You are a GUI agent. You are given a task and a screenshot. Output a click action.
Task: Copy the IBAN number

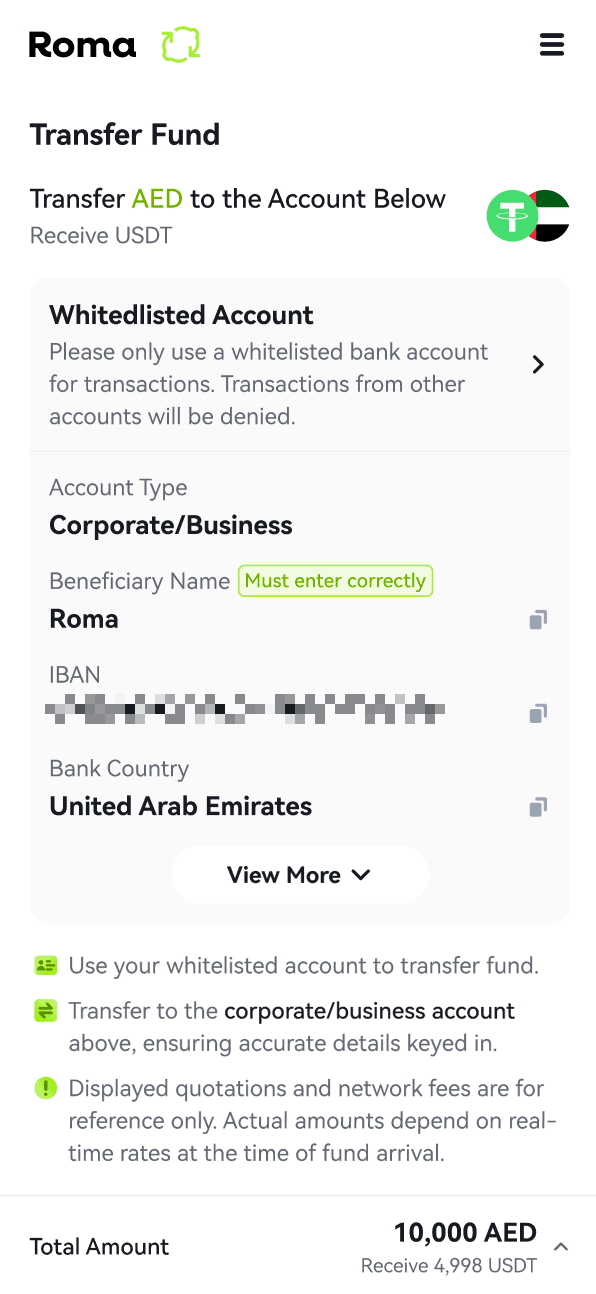click(x=538, y=713)
